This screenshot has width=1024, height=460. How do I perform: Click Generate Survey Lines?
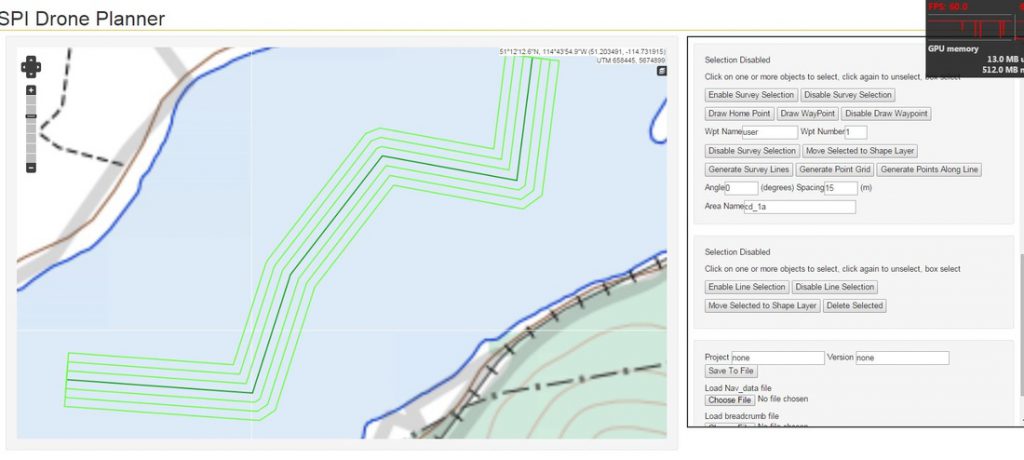[x=749, y=170]
